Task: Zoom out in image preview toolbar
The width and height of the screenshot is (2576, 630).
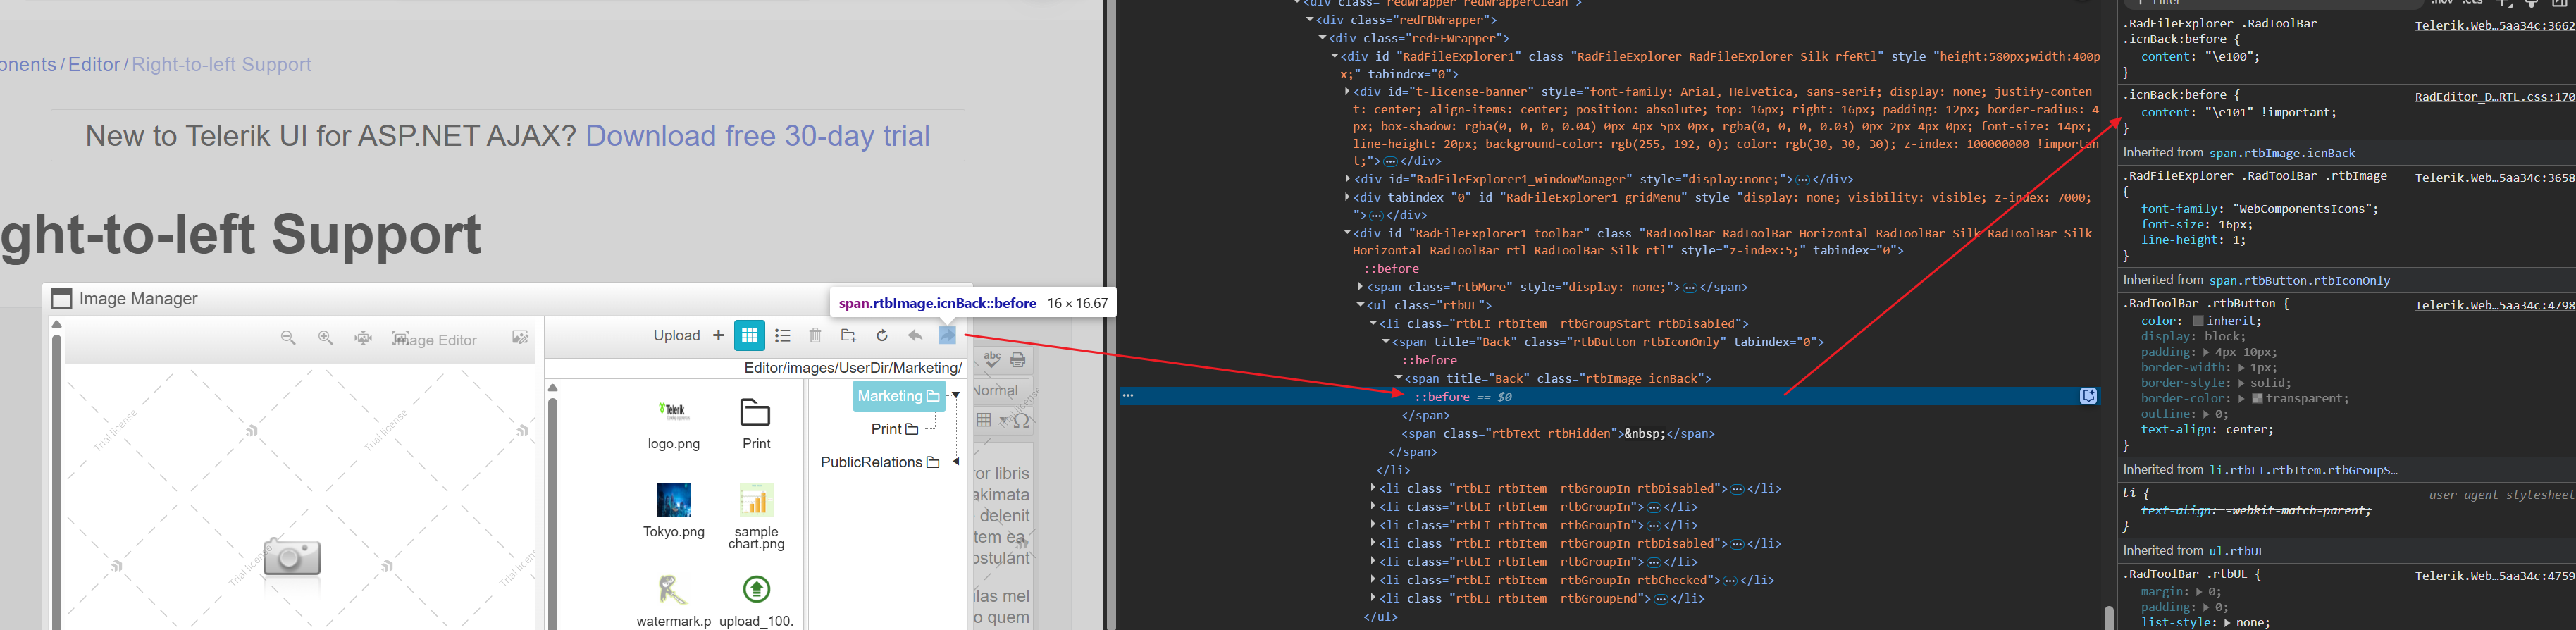Action: 288,338
